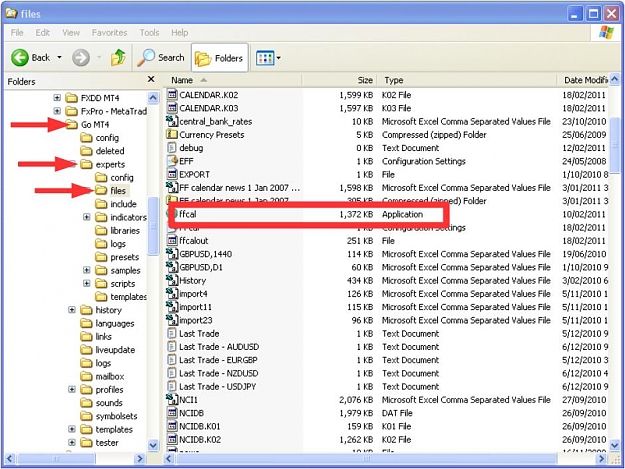The width and height of the screenshot is (625, 469).
Task: Open the Edit menu
Action: 42,33
